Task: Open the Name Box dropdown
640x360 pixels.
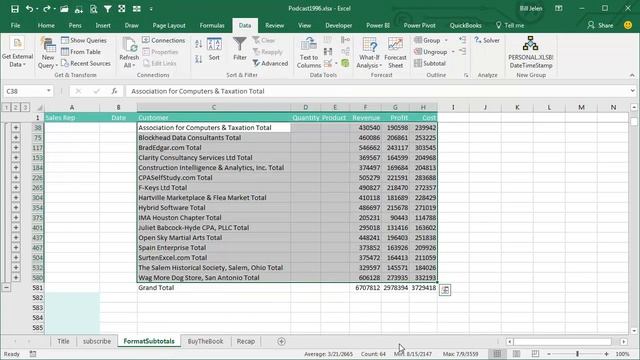Action: click(x=49, y=91)
